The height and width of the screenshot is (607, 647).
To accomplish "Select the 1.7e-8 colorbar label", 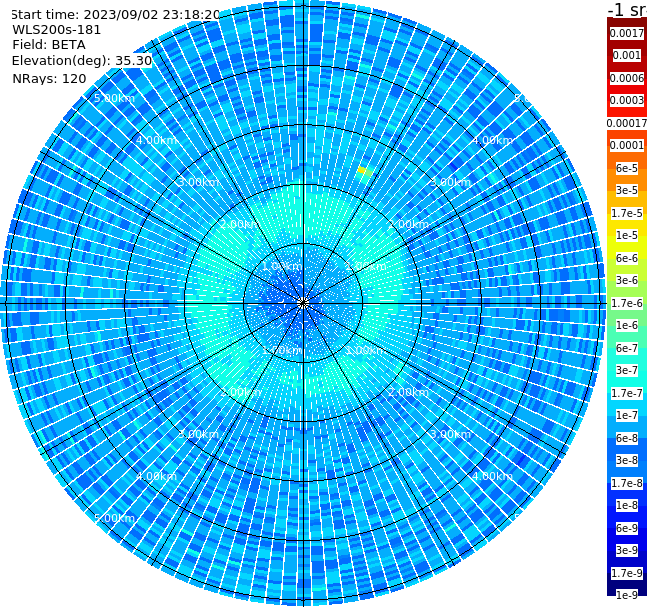I will (627, 483).
